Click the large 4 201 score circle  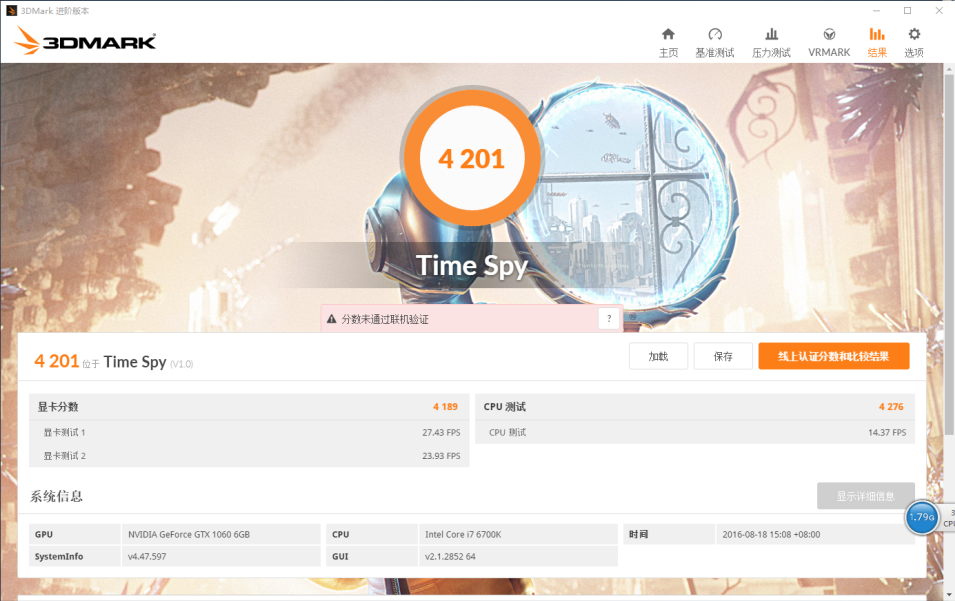(x=471, y=158)
